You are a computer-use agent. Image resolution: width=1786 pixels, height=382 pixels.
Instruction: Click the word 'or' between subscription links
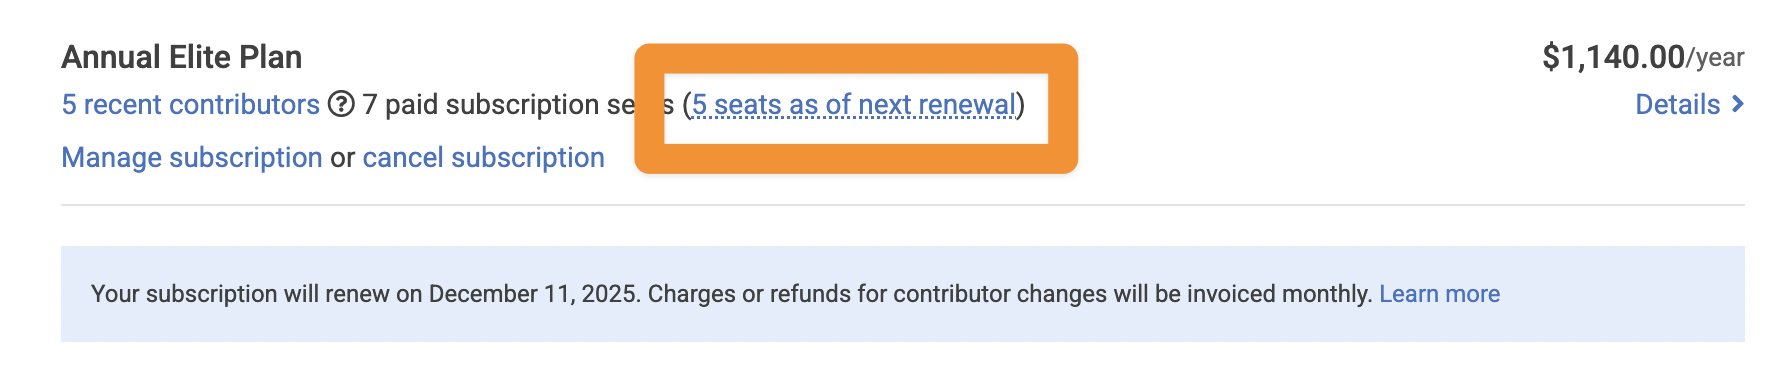point(343,158)
